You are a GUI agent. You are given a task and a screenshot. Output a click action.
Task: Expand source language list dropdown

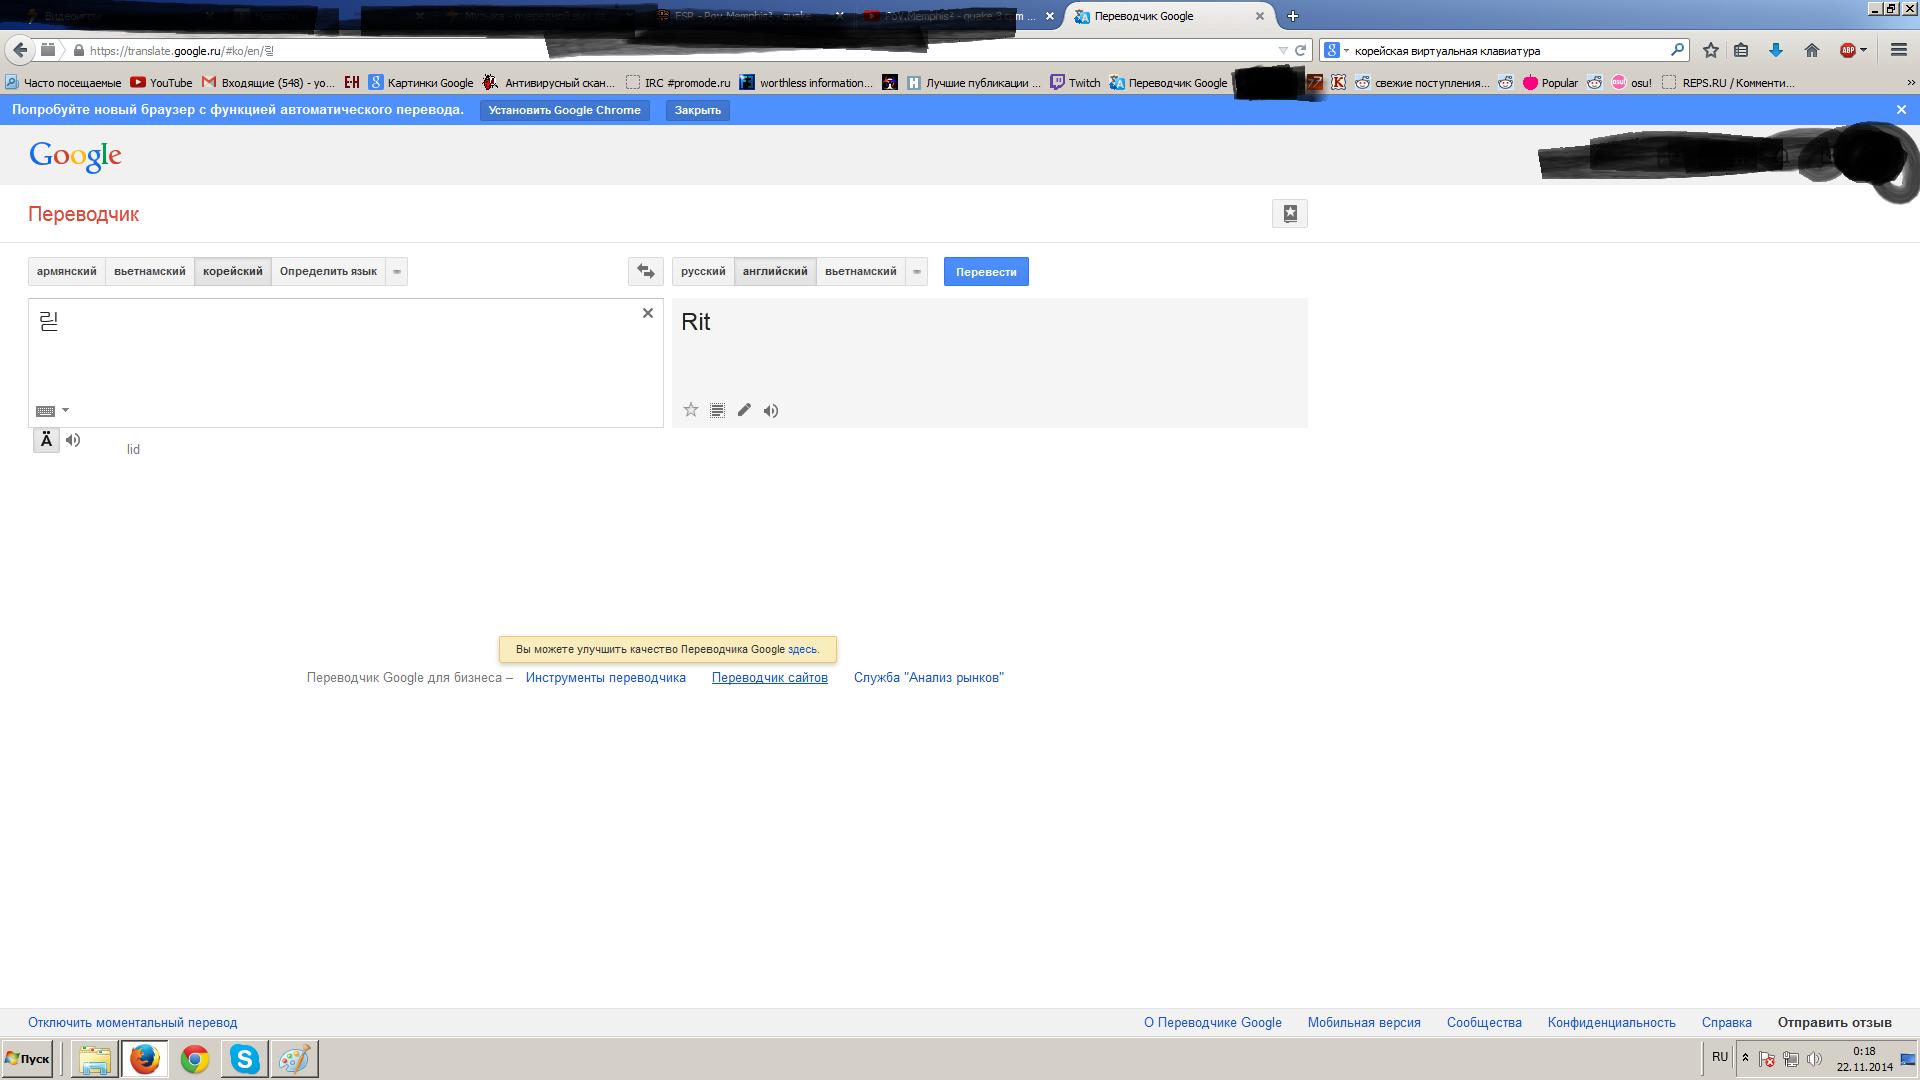tap(397, 271)
